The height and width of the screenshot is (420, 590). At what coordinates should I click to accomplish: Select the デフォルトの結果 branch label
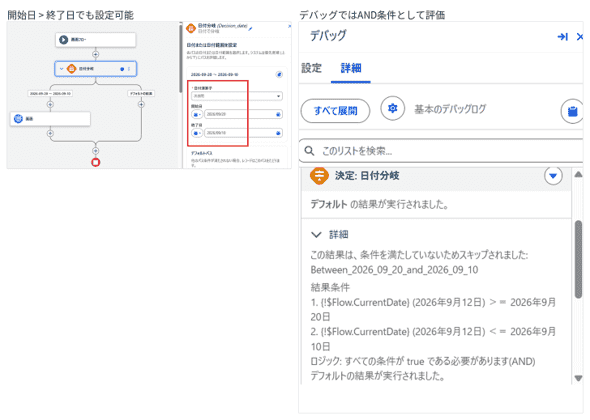point(141,93)
